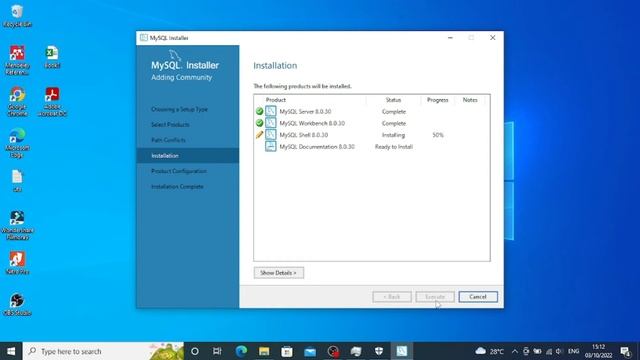Click pencil status icon beside MySQL Shell
This screenshot has height=360, width=640.
click(x=259, y=135)
